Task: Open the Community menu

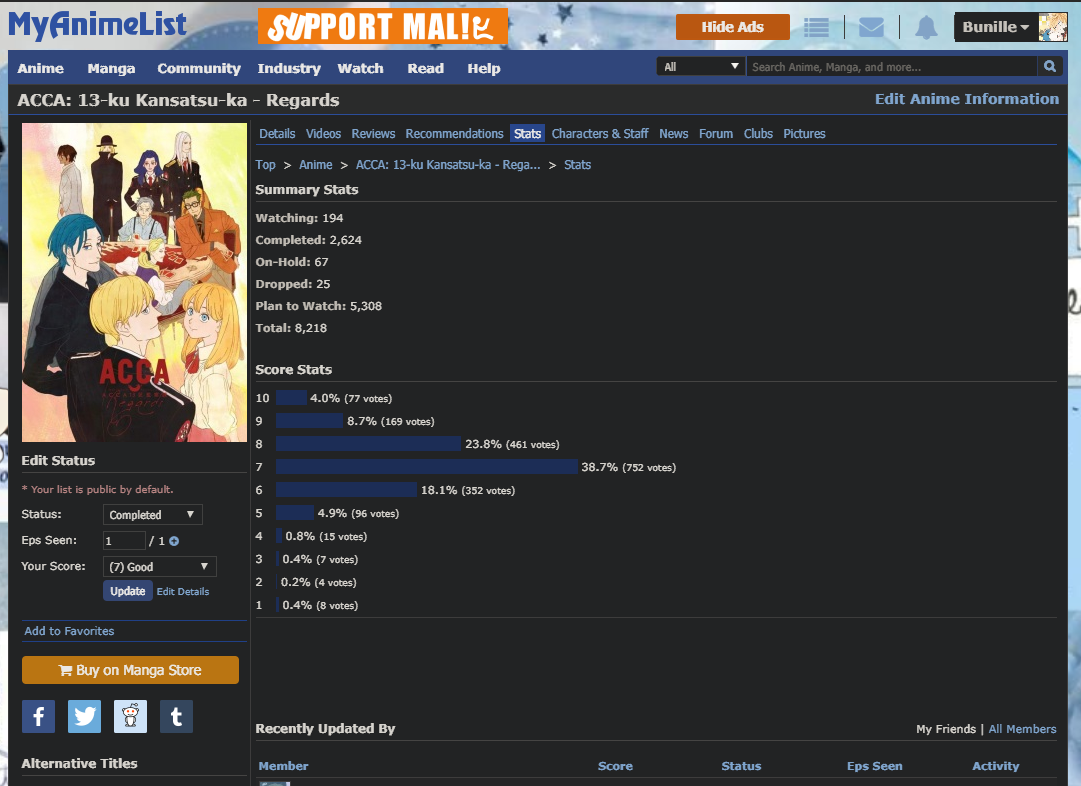Action: click(199, 68)
